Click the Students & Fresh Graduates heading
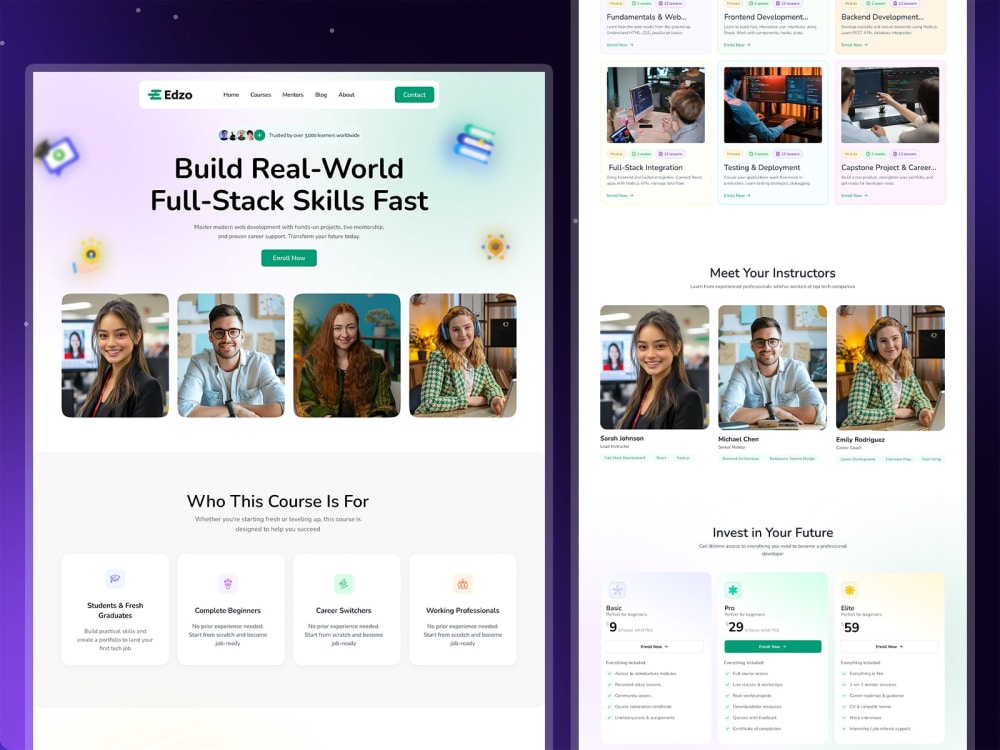The width and height of the screenshot is (1000, 750). tap(115, 610)
